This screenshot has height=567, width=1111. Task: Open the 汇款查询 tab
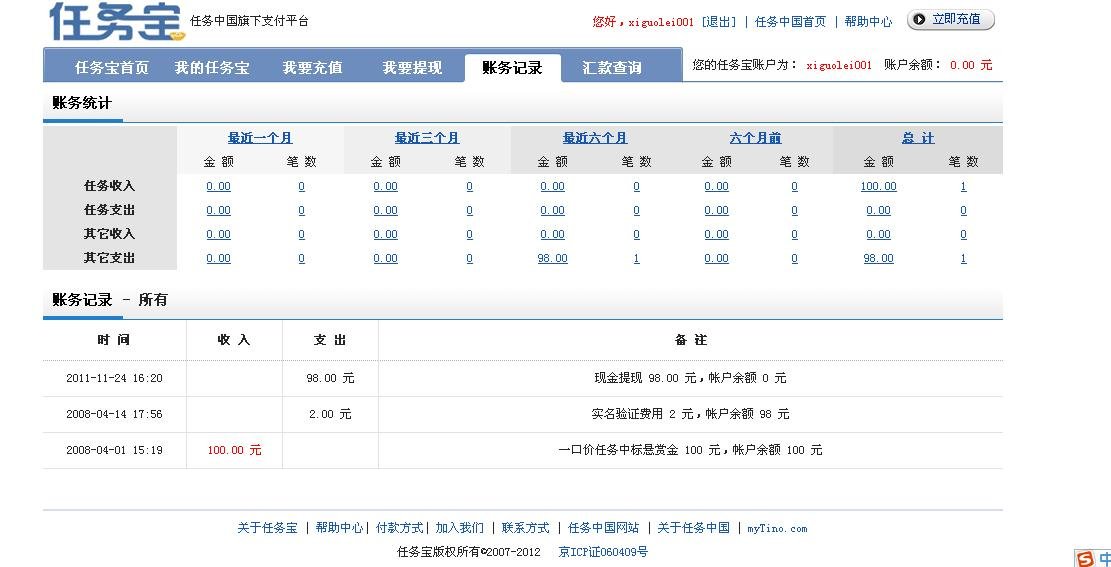pos(612,68)
